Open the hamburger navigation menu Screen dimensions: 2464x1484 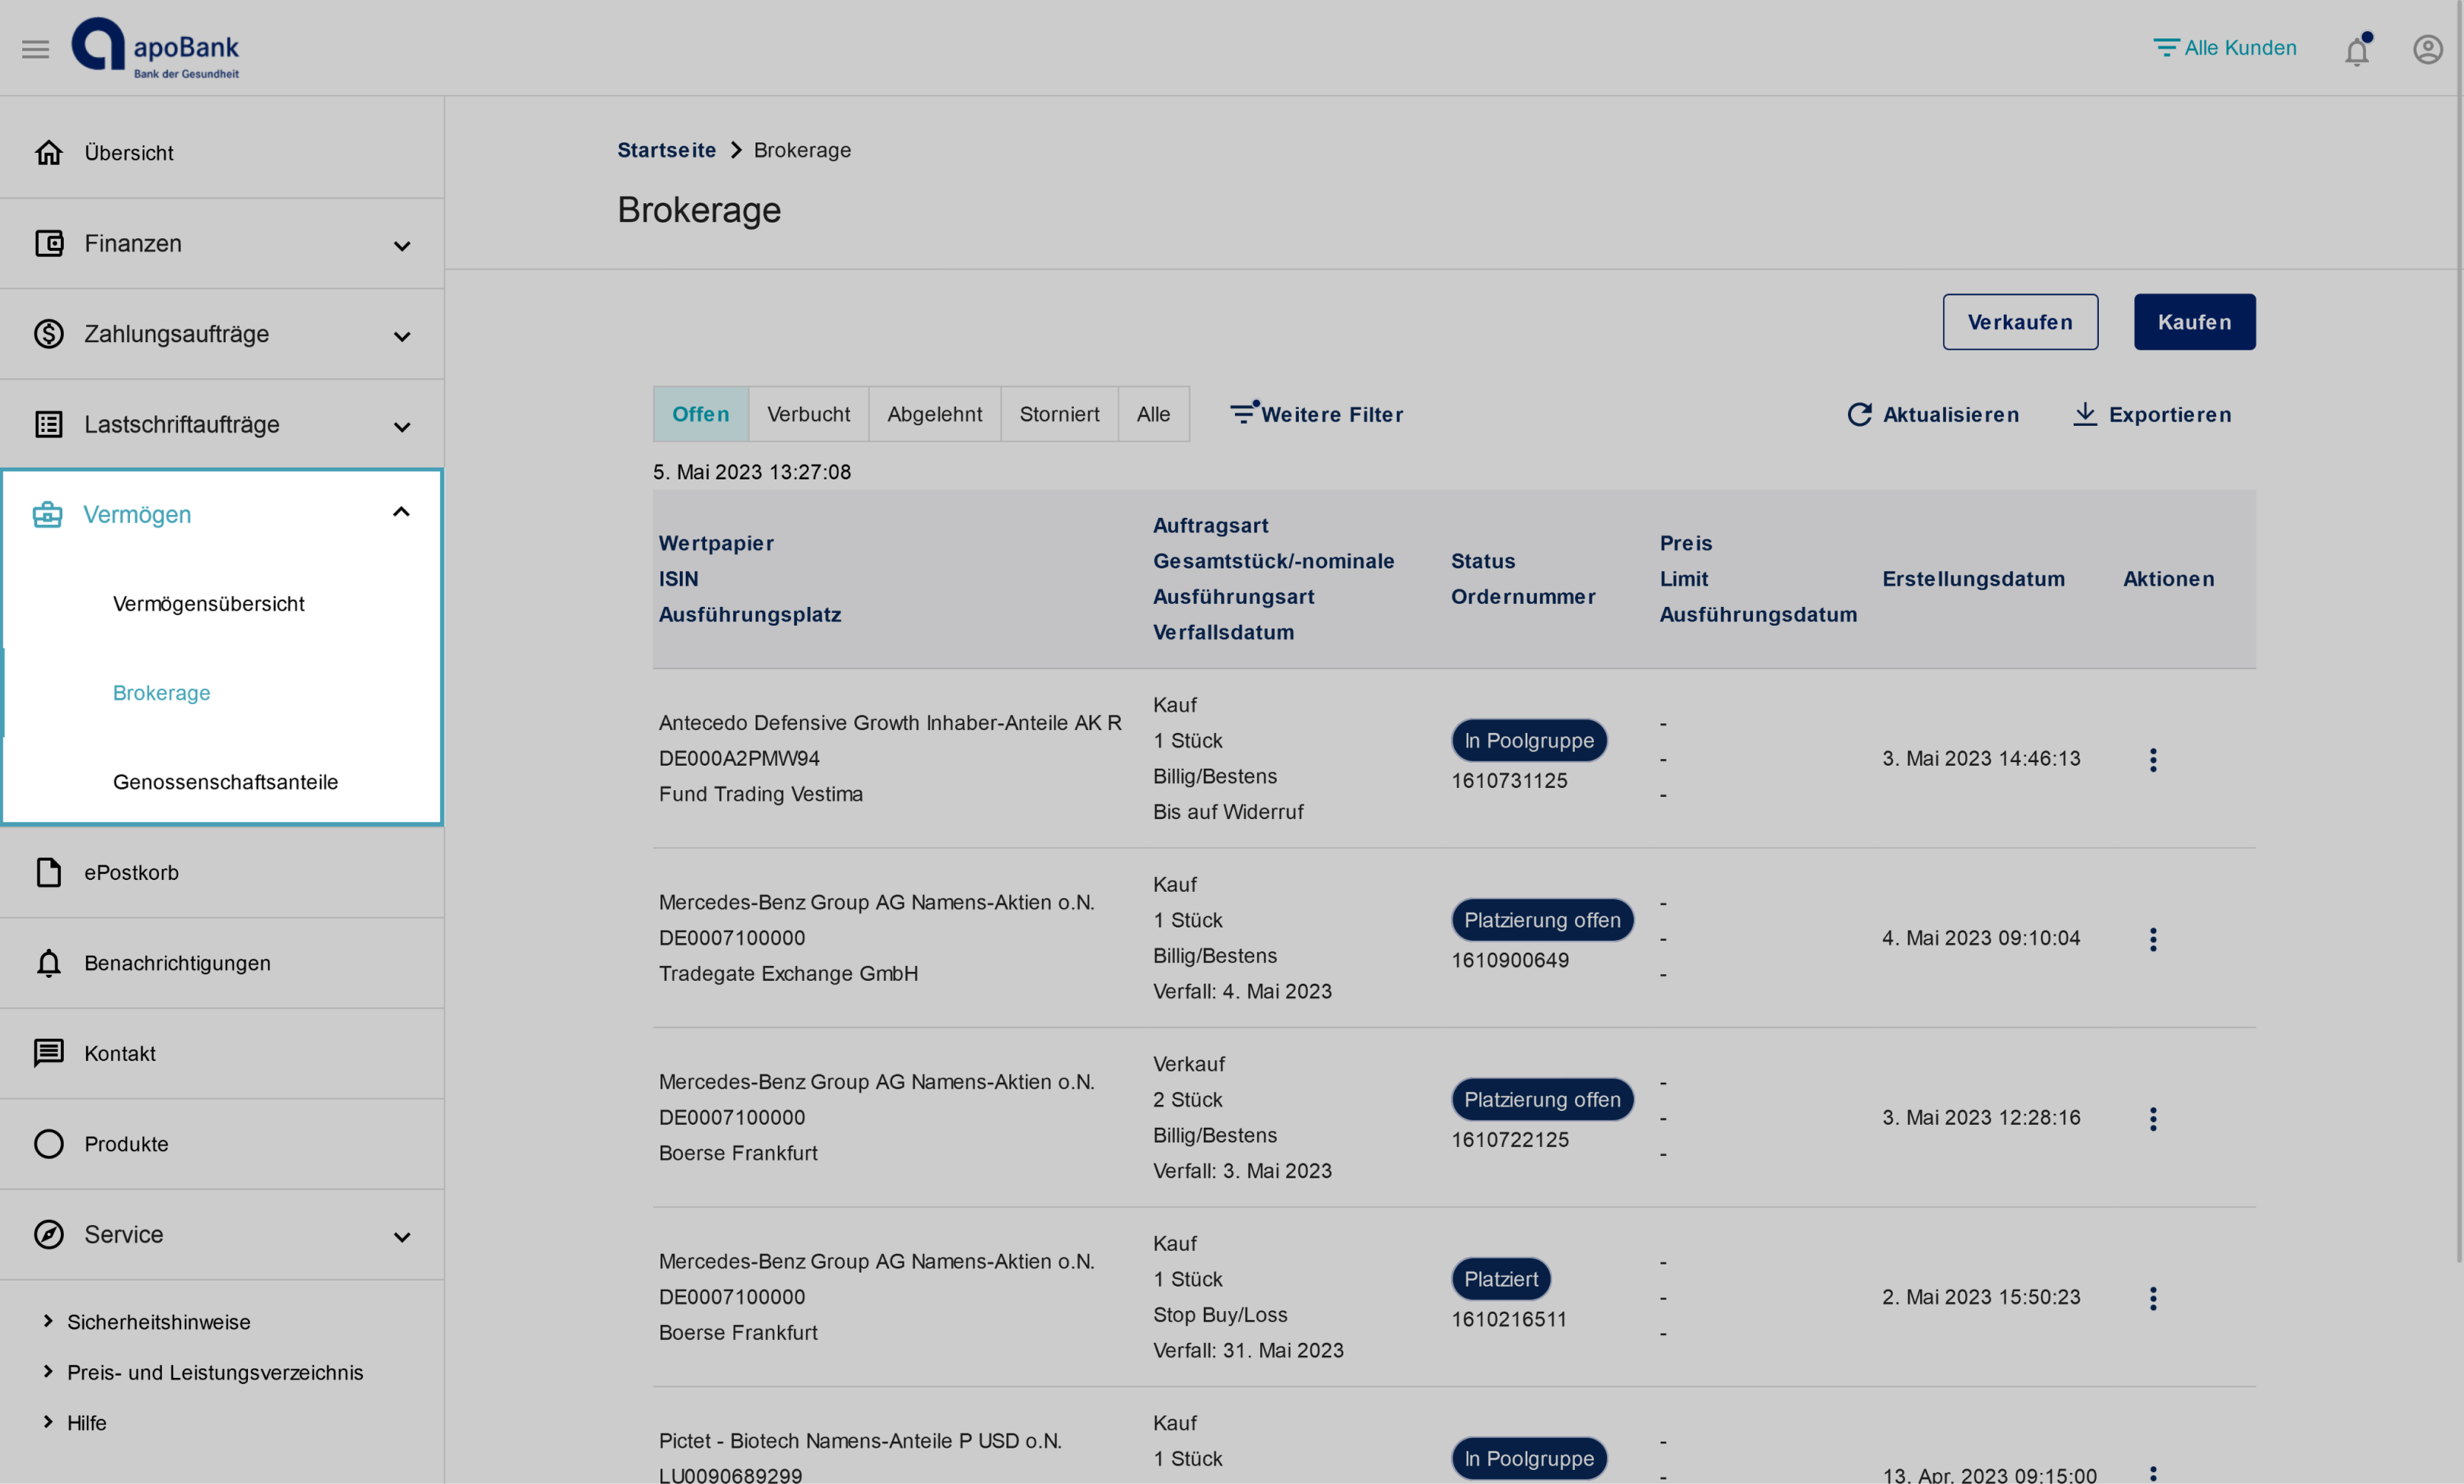pyautogui.click(x=35, y=48)
